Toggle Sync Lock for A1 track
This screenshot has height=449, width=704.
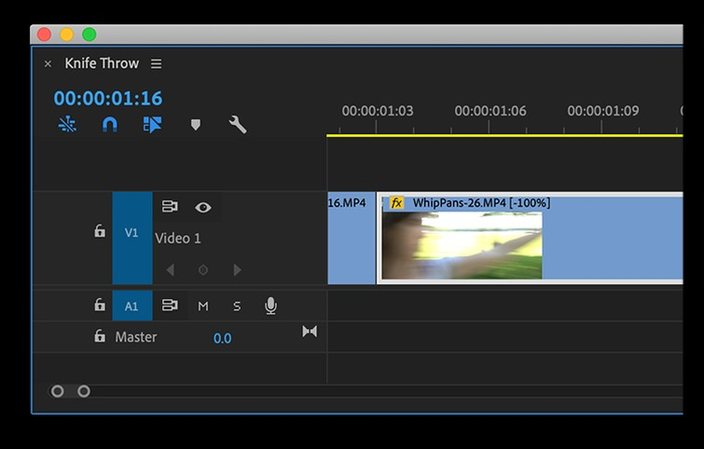[x=170, y=305]
